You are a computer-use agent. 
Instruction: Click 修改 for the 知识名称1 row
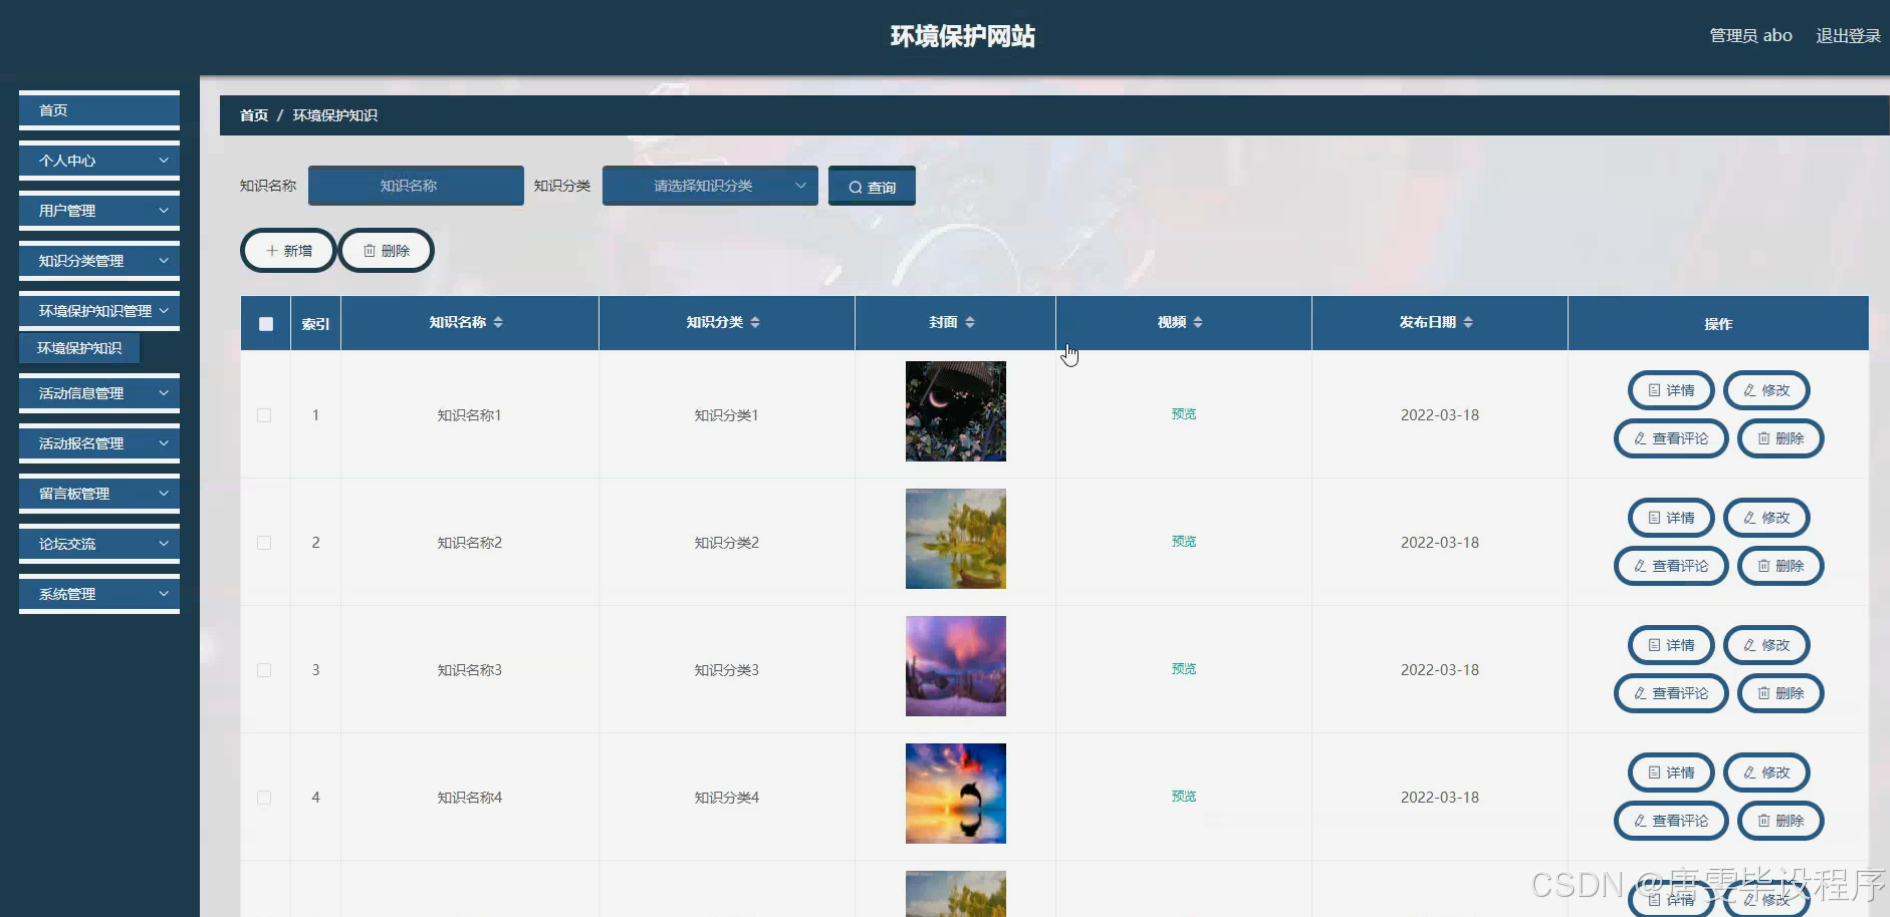tap(1767, 390)
